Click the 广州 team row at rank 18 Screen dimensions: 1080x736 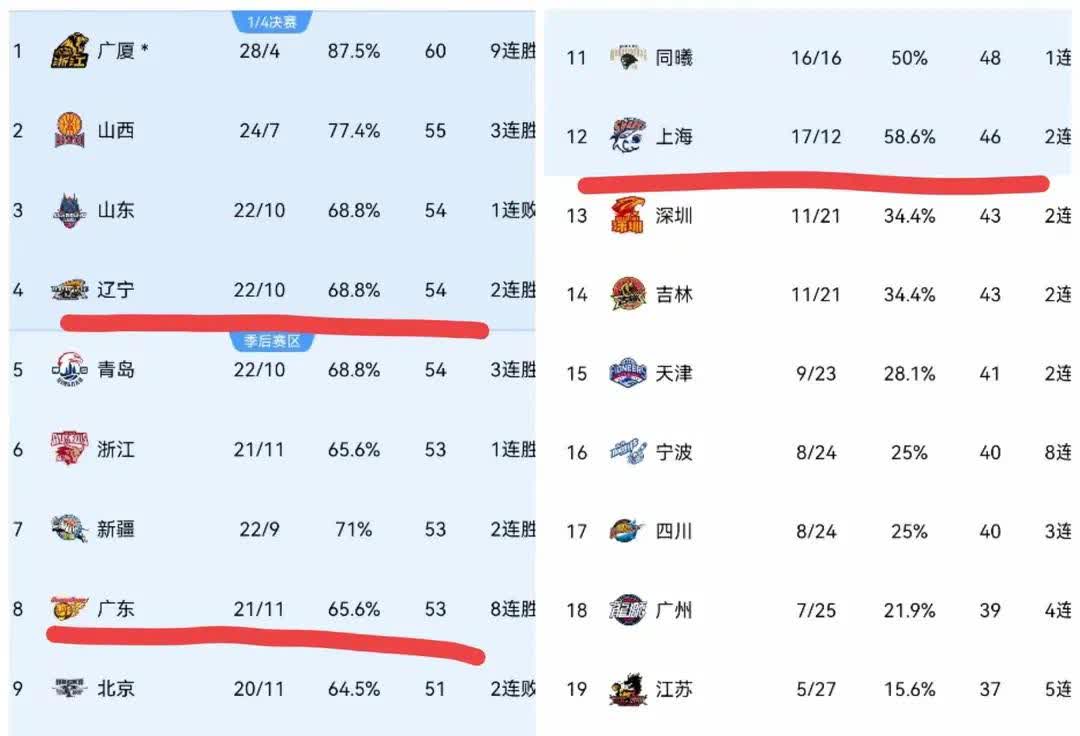click(x=813, y=610)
